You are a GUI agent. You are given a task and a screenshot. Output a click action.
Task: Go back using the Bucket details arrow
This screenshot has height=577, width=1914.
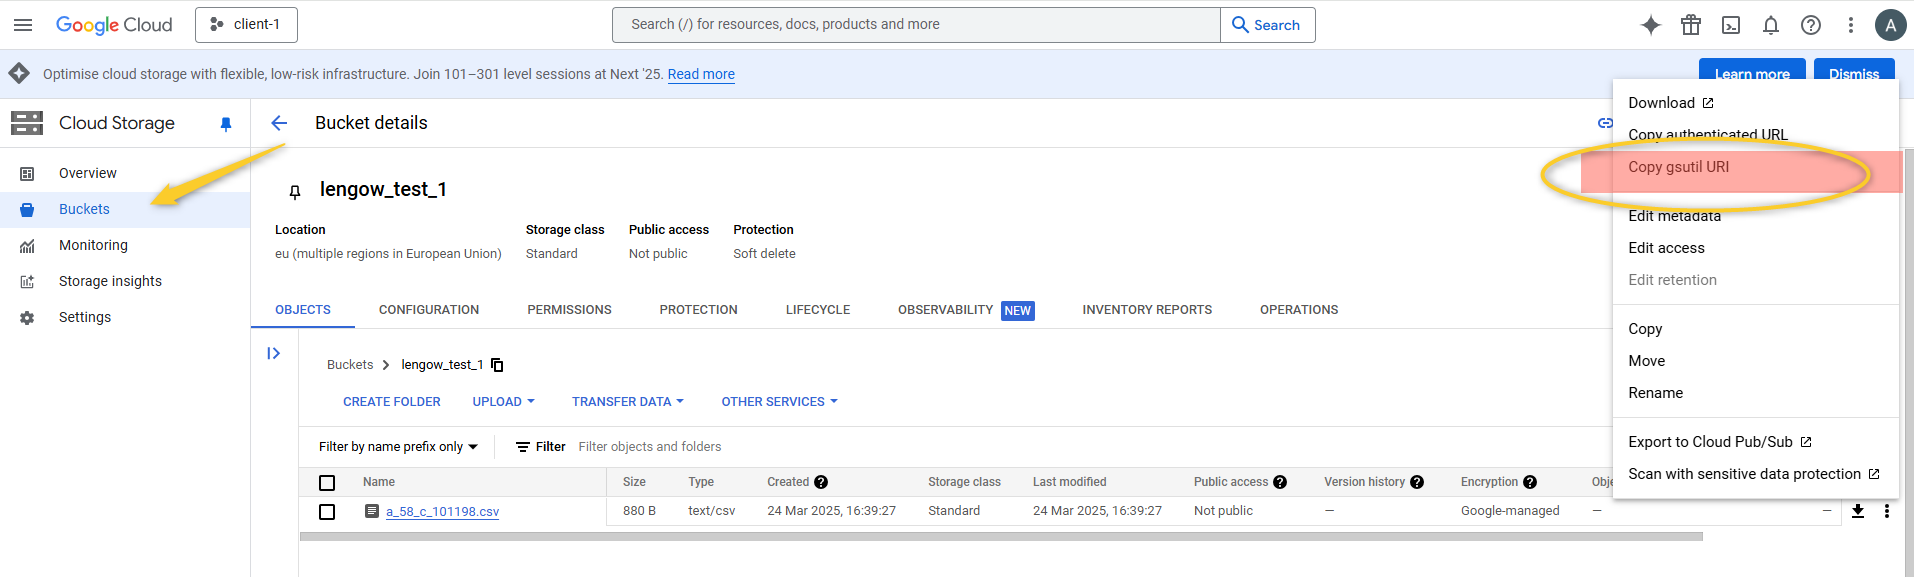279,123
